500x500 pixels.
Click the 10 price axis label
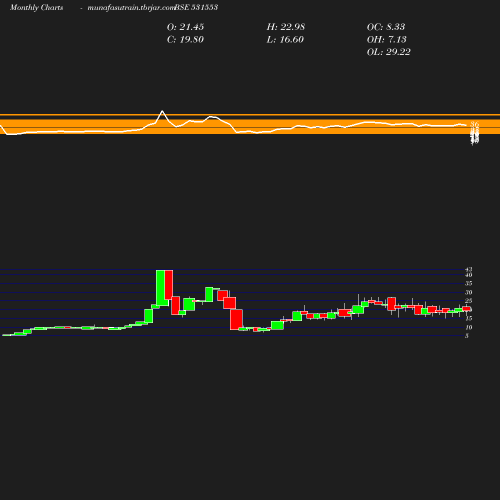469,327
